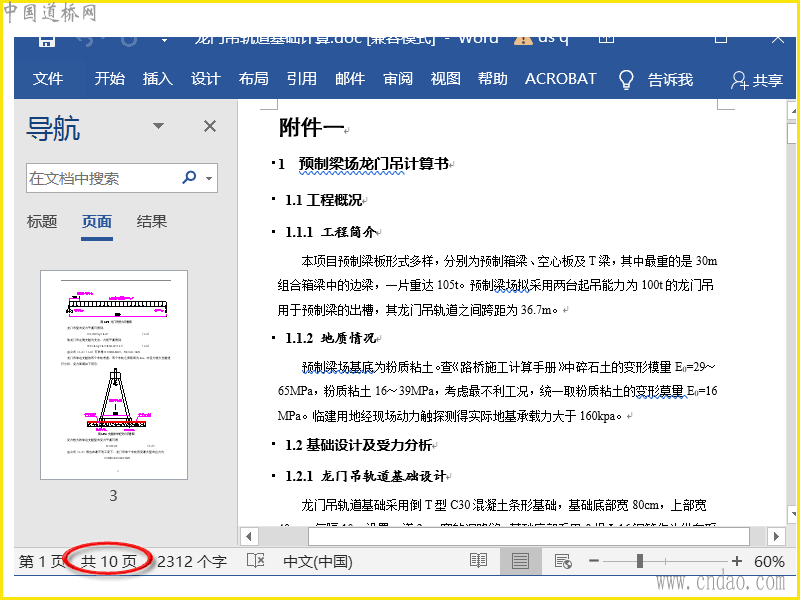Click horizontal scrollbar left arrow
This screenshot has width=800, height=600.
(x=249, y=537)
